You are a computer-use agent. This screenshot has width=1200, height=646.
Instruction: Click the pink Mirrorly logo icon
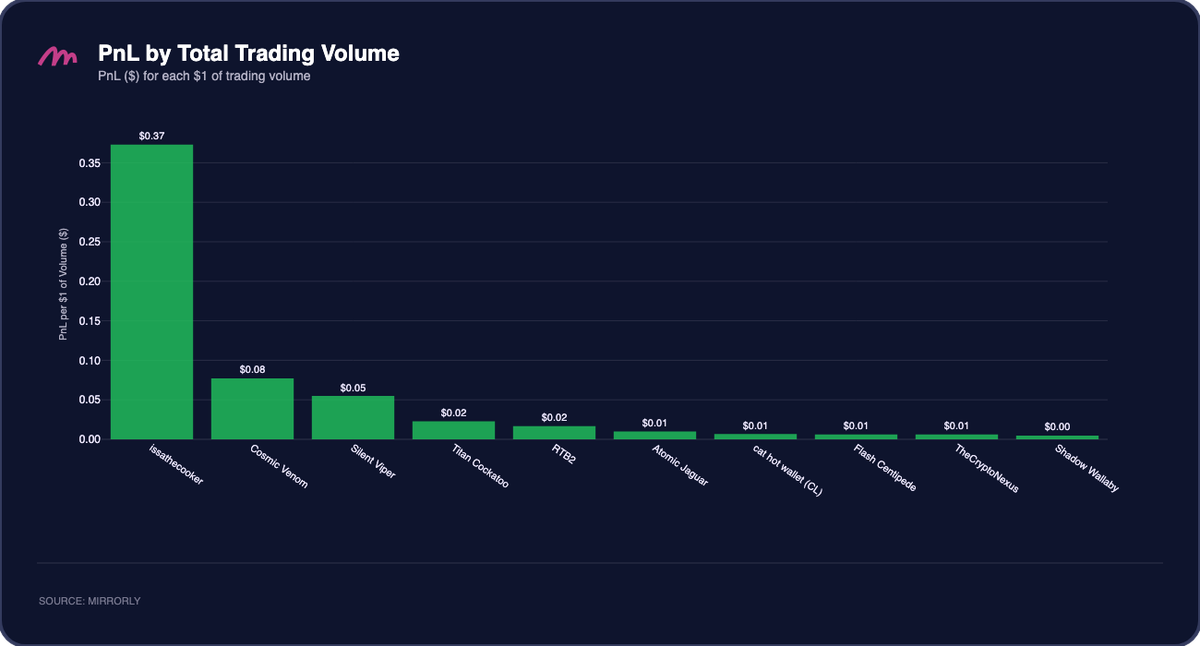point(57,57)
